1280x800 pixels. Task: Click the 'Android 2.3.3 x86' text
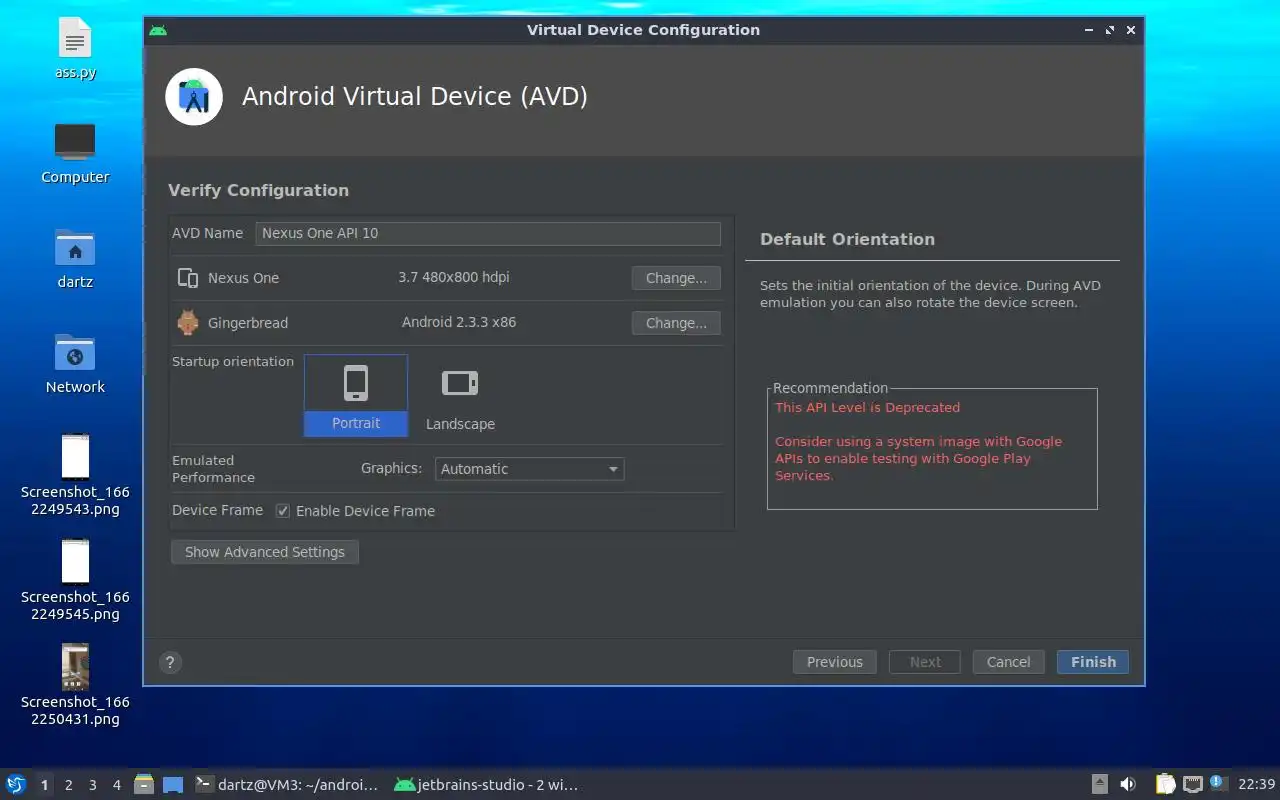pyautogui.click(x=459, y=323)
